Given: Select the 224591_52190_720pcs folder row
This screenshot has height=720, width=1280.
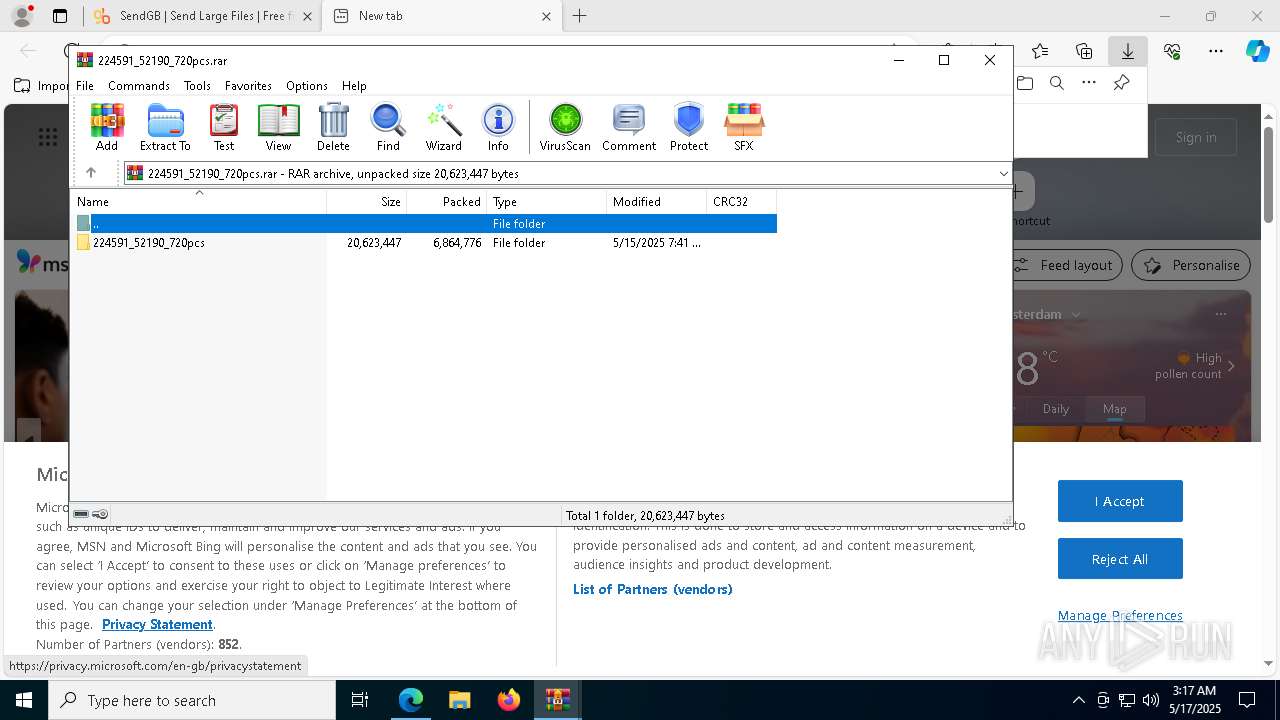Looking at the screenshot, I should (x=425, y=242).
